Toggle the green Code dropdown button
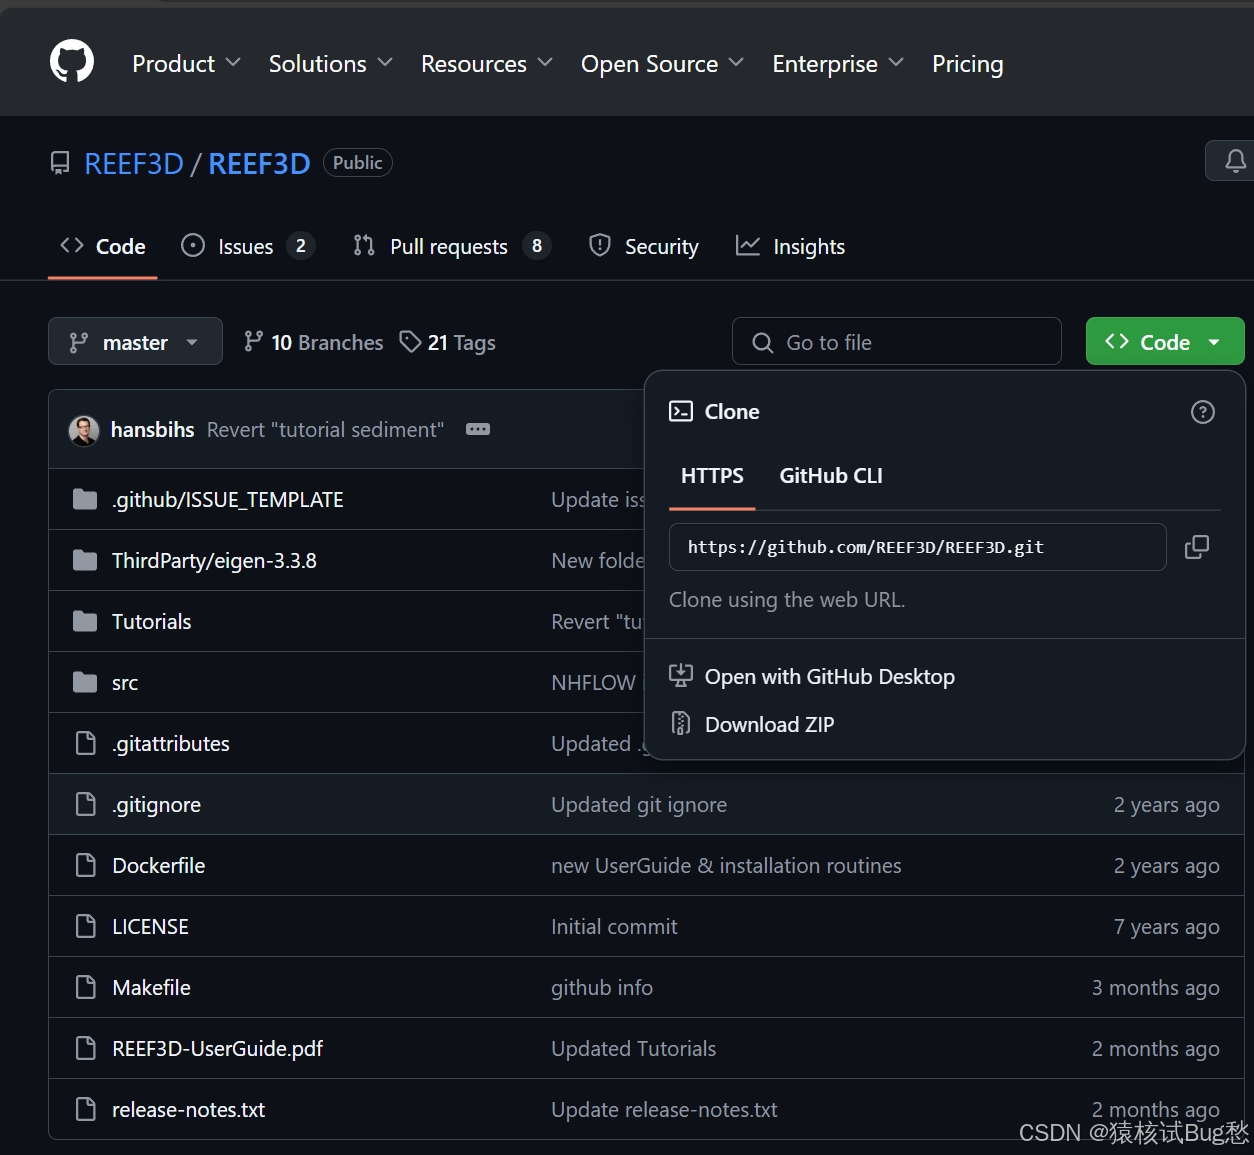 [1165, 342]
